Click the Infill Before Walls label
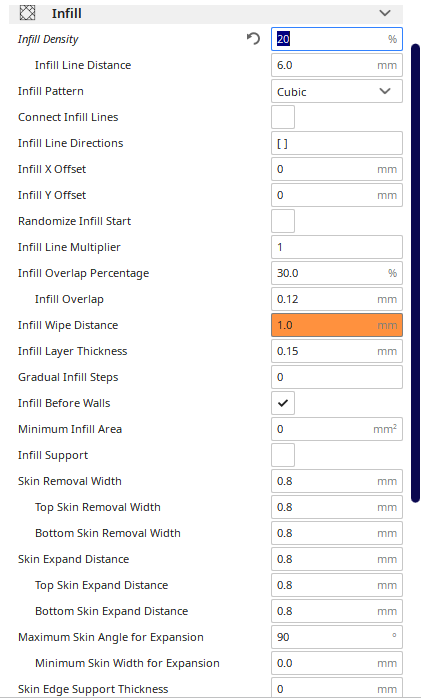 click(64, 403)
